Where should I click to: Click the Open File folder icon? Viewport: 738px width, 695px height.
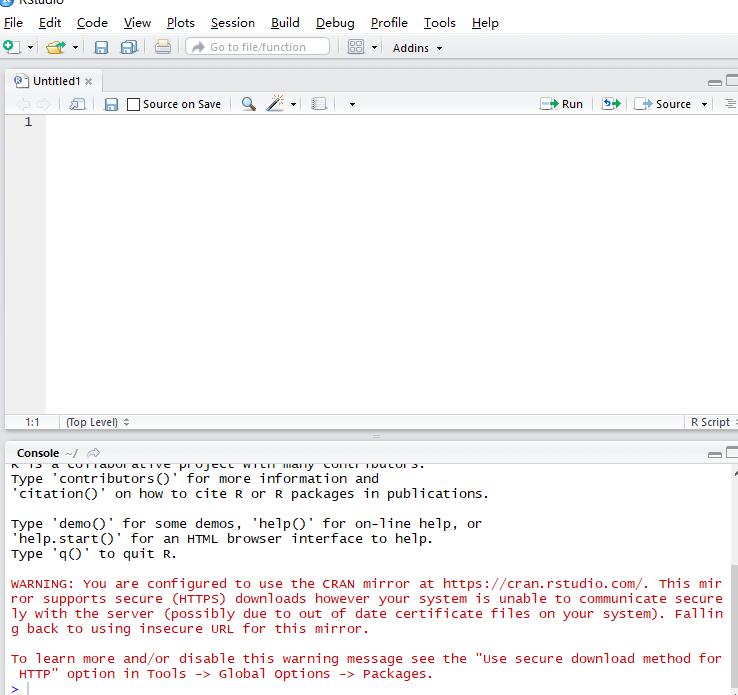pos(56,47)
